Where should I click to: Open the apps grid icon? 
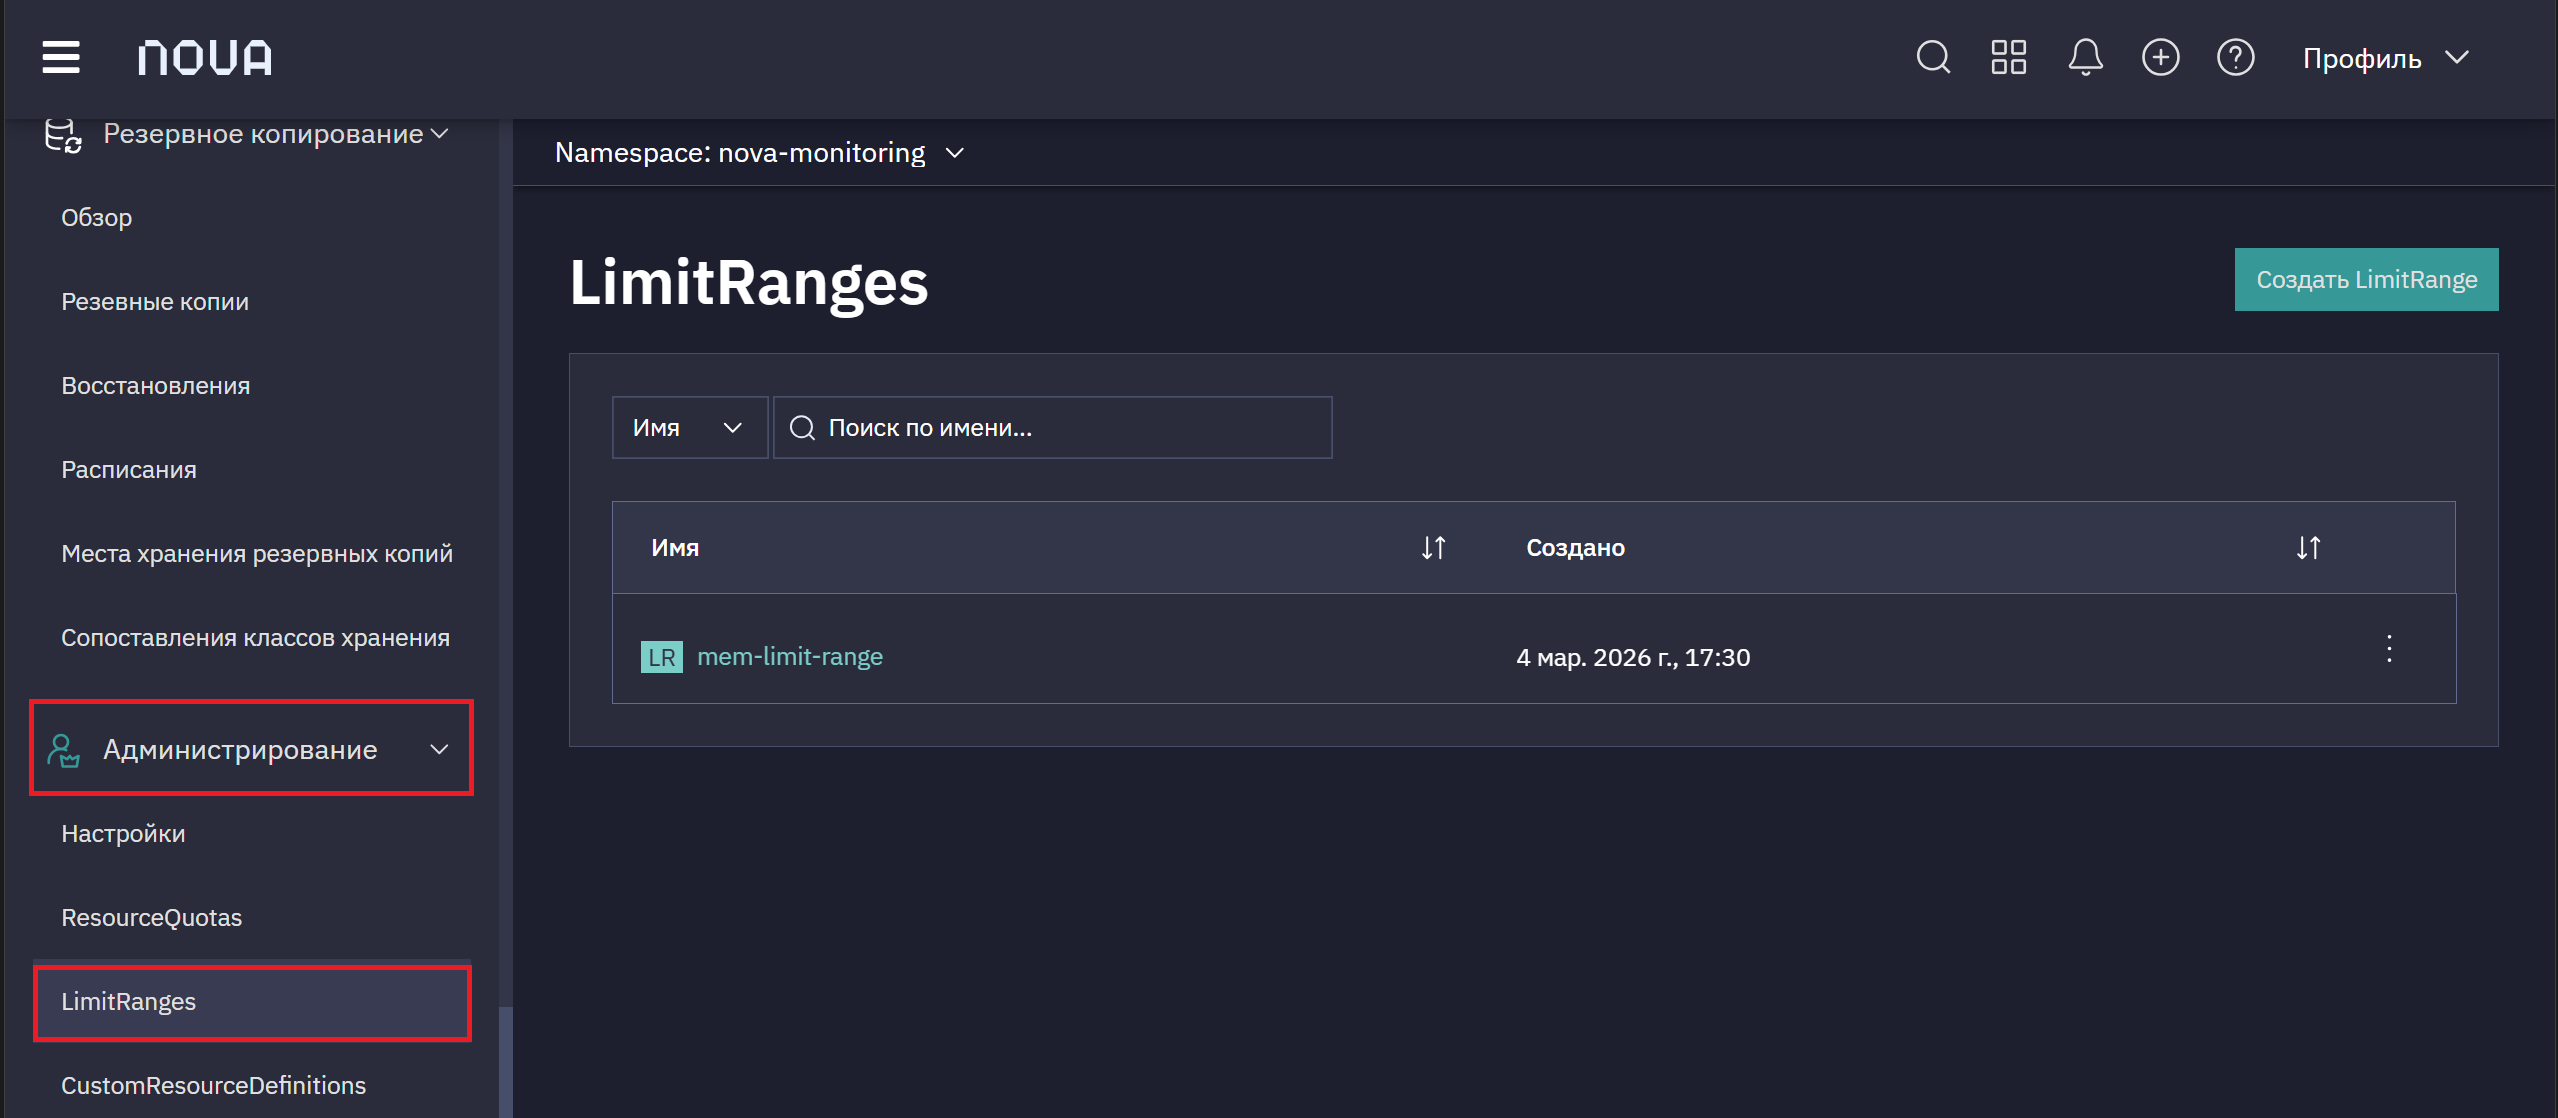tap(2008, 57)
